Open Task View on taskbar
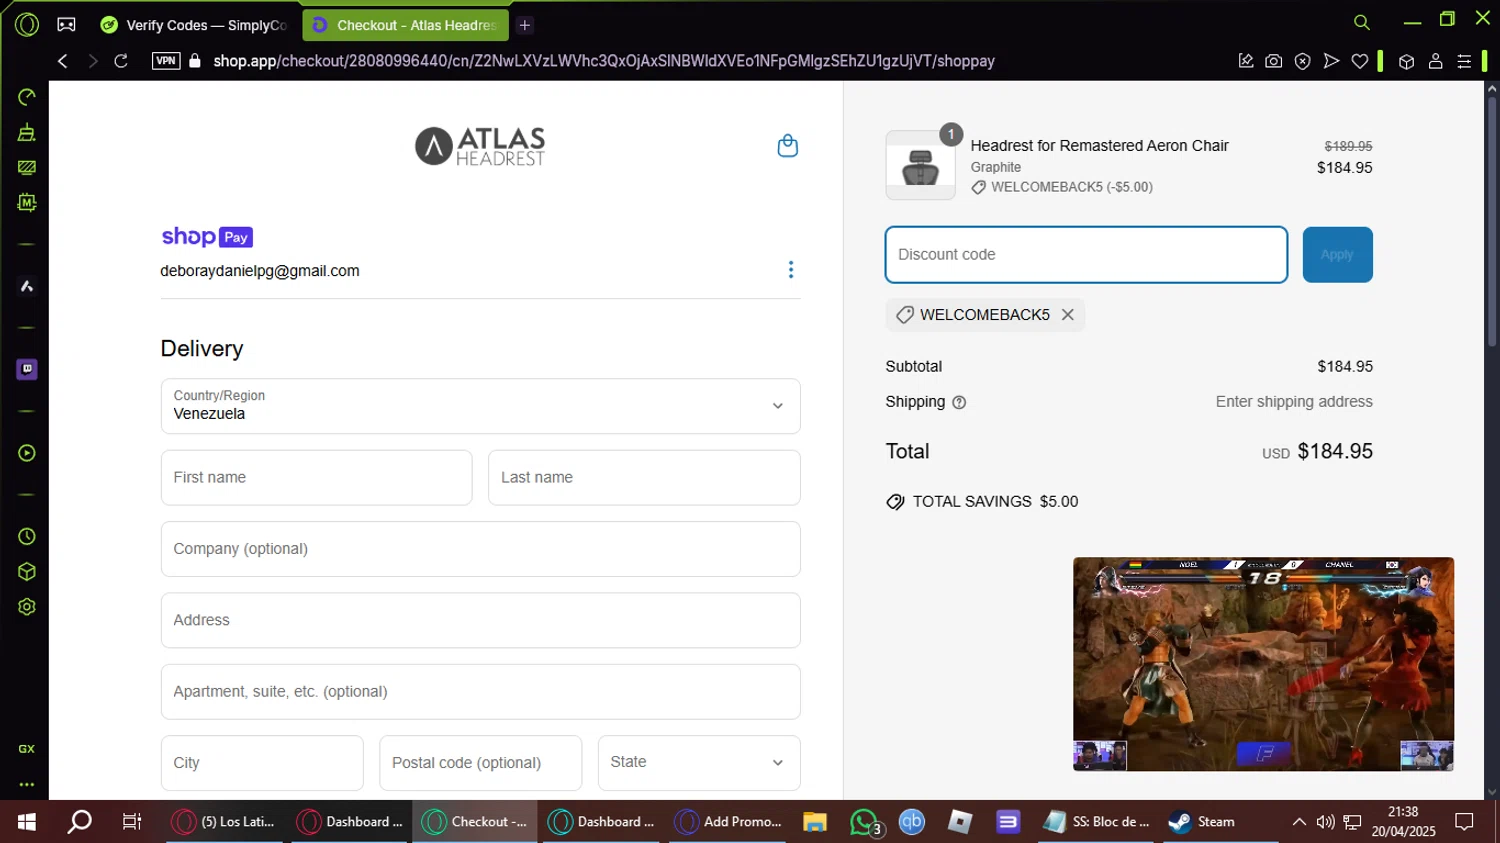Screen dimensions: 1500x843 click(x=132, y=822)
